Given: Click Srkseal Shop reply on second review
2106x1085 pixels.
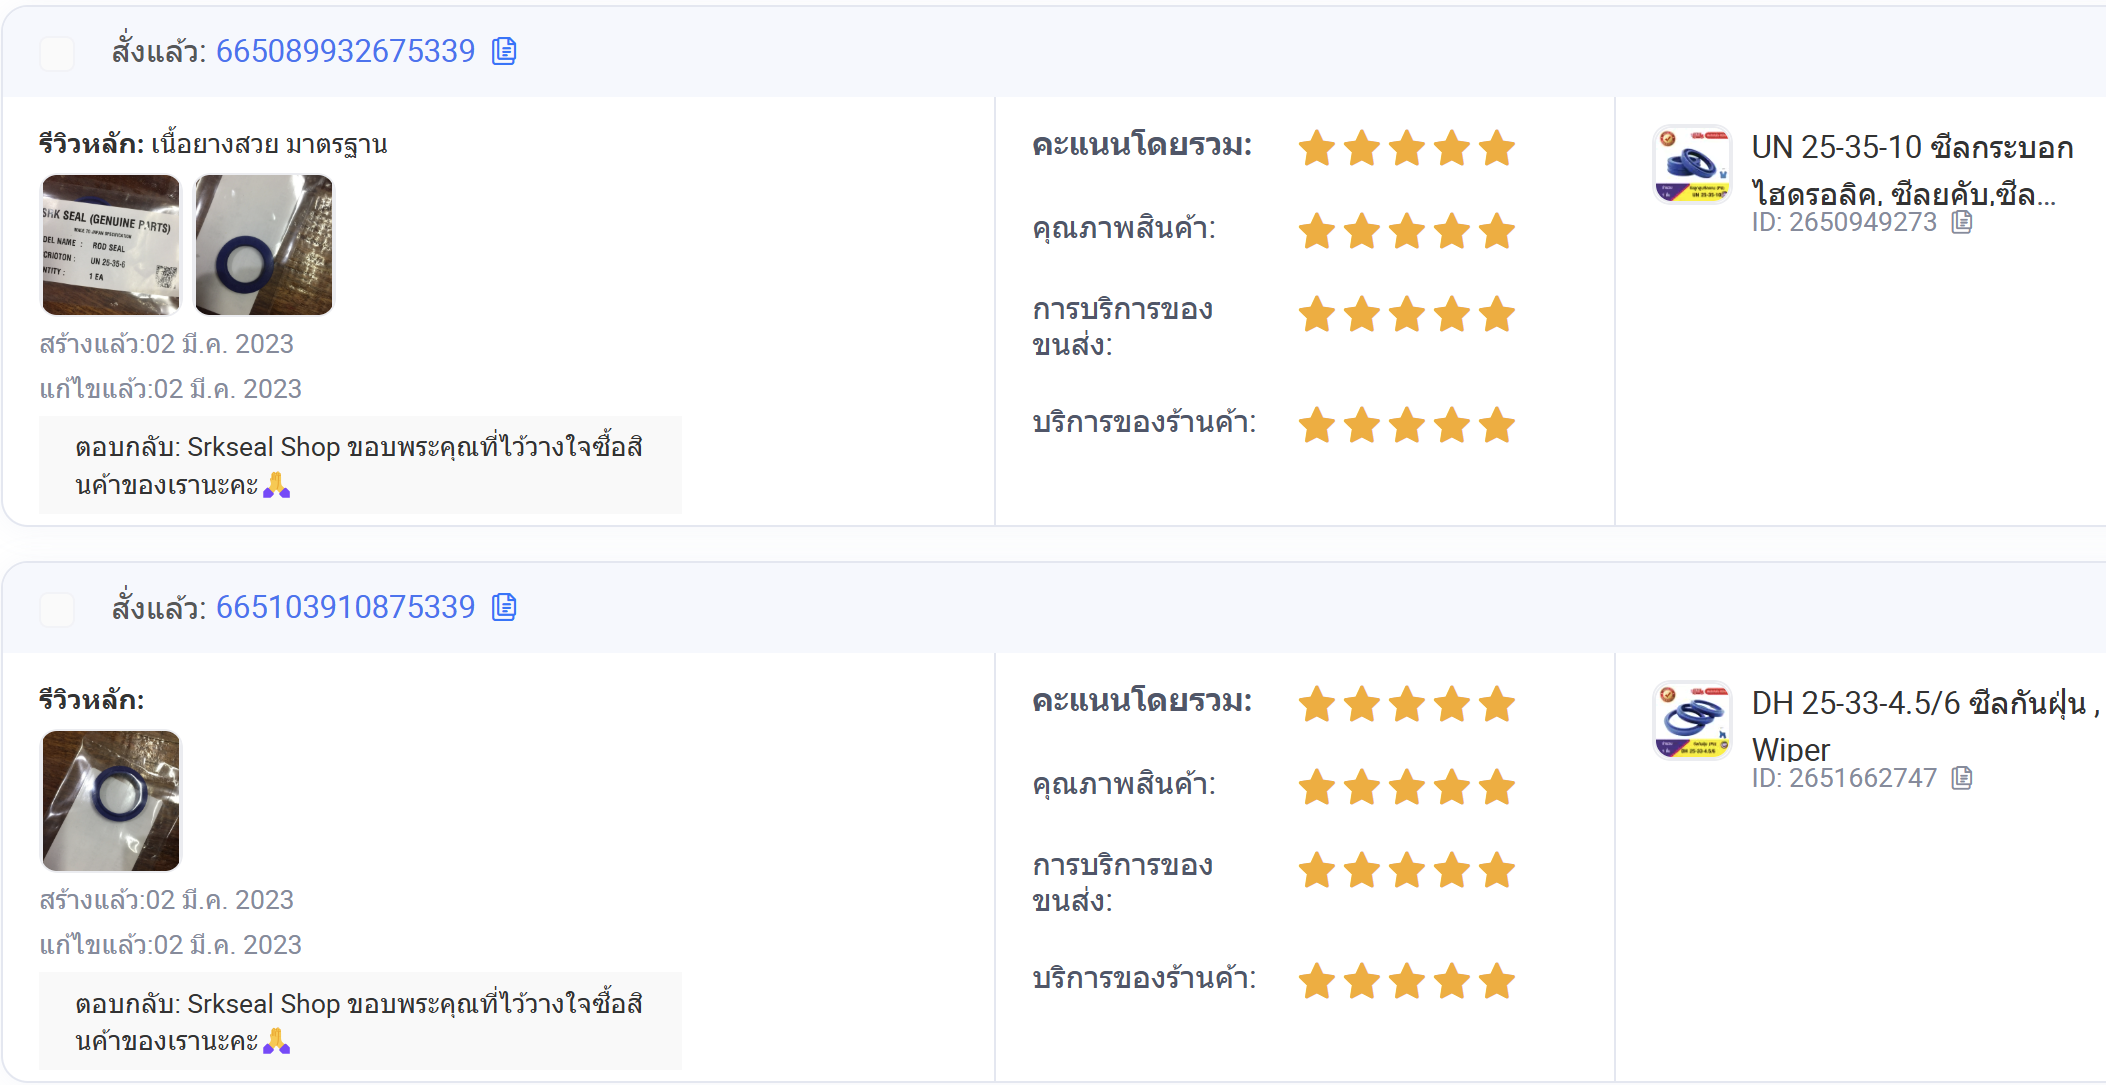Looking at the screenshot, I should [360, 1021].
